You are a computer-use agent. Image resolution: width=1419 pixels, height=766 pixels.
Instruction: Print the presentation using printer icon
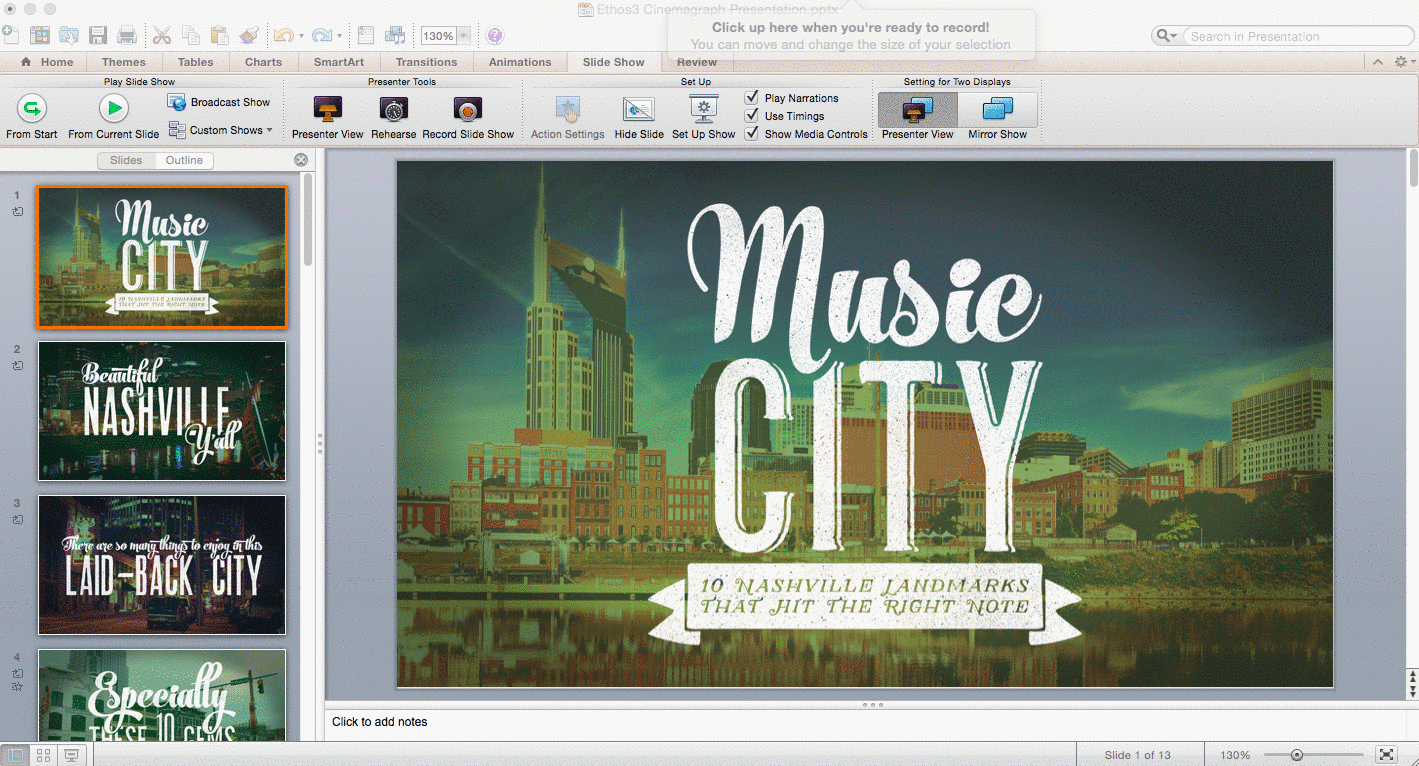(127, 35)
